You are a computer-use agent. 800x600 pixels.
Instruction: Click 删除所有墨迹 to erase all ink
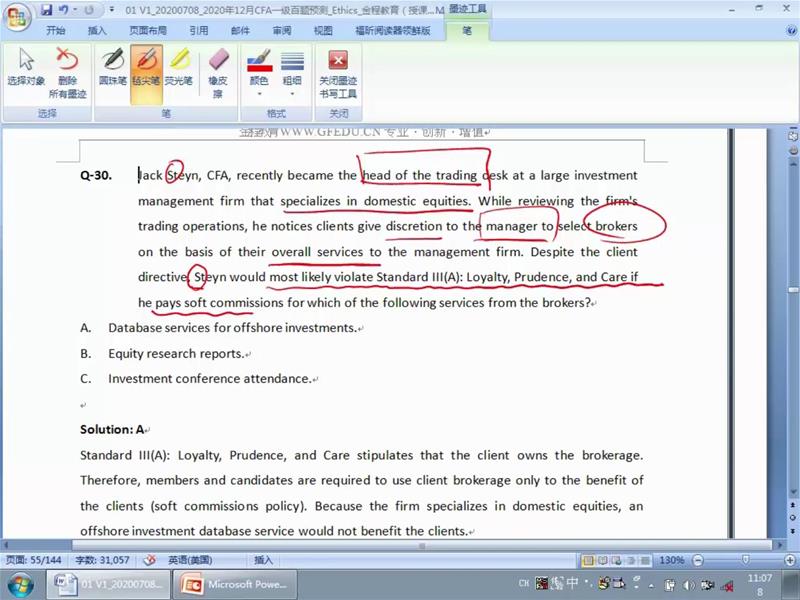[67, 72]
